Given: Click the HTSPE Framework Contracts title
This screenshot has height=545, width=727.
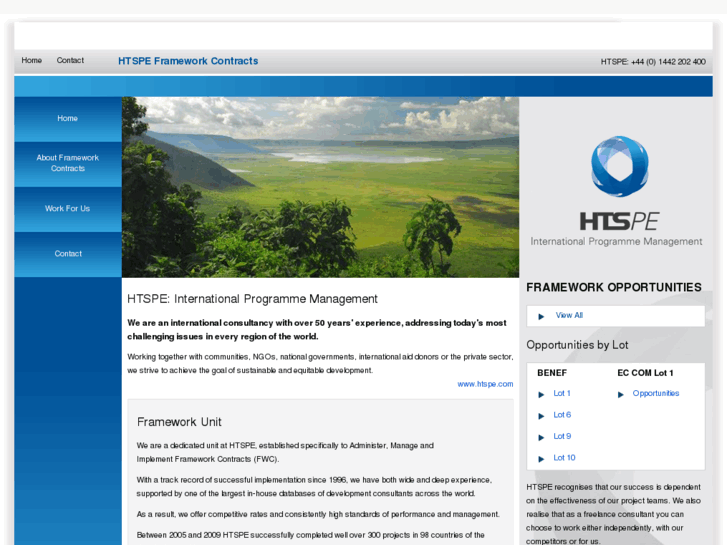Looking at the screenshot, I should (188, 61).
